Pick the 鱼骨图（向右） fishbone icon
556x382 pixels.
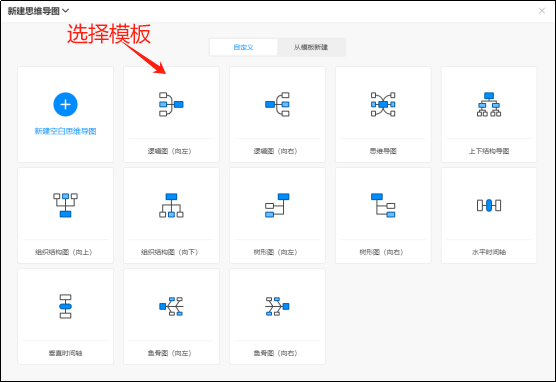tap(277, 306)
